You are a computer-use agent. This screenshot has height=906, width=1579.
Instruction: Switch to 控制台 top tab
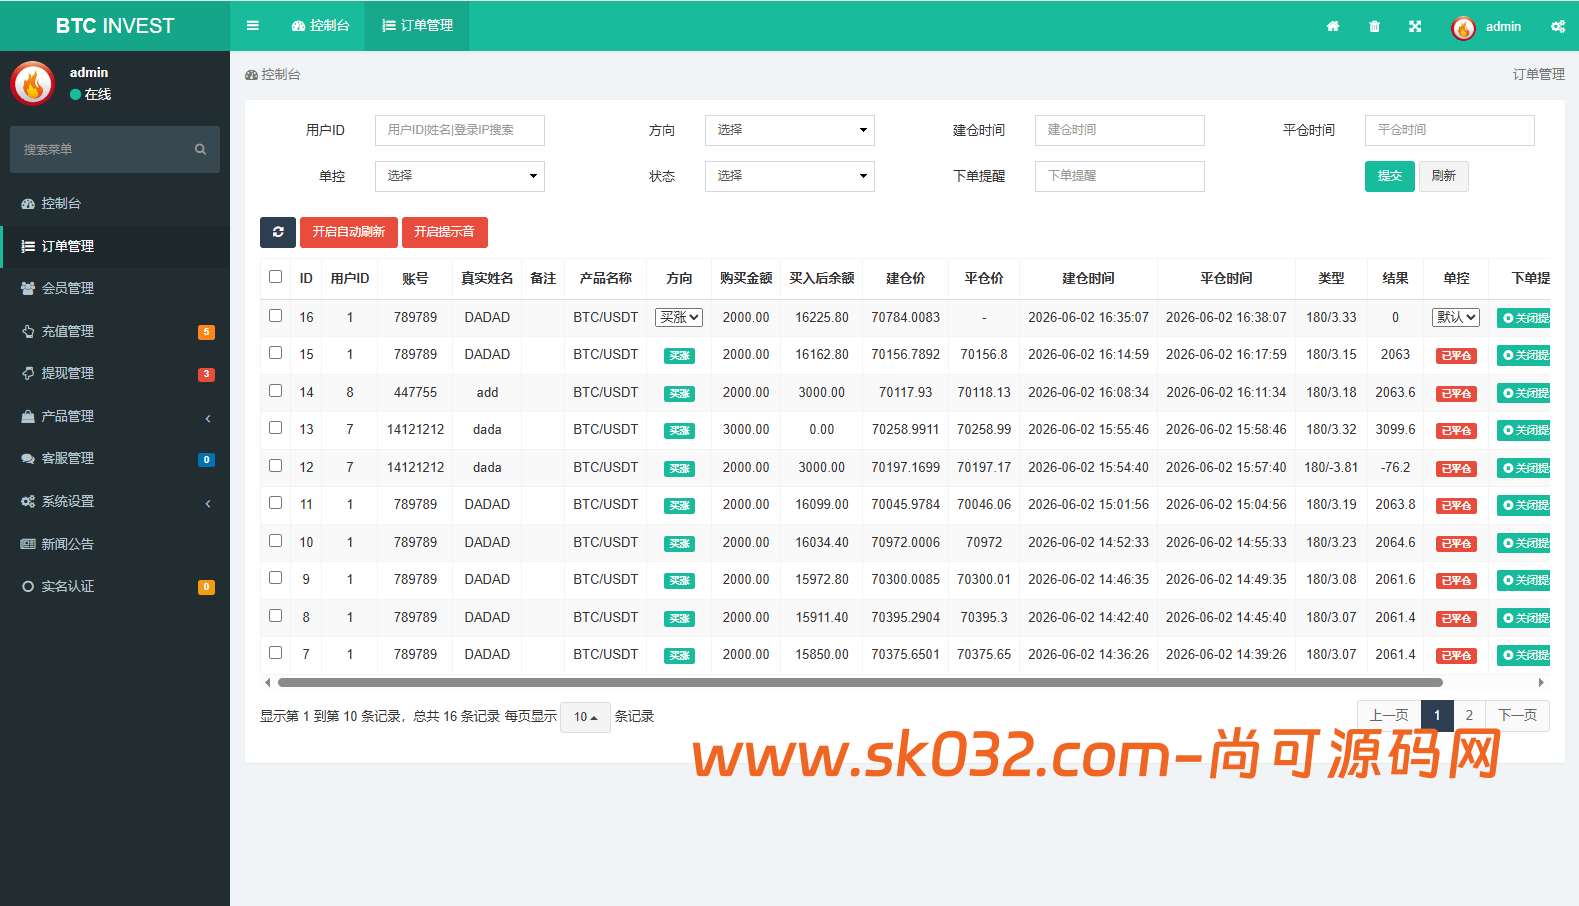[x=321, y=26]
